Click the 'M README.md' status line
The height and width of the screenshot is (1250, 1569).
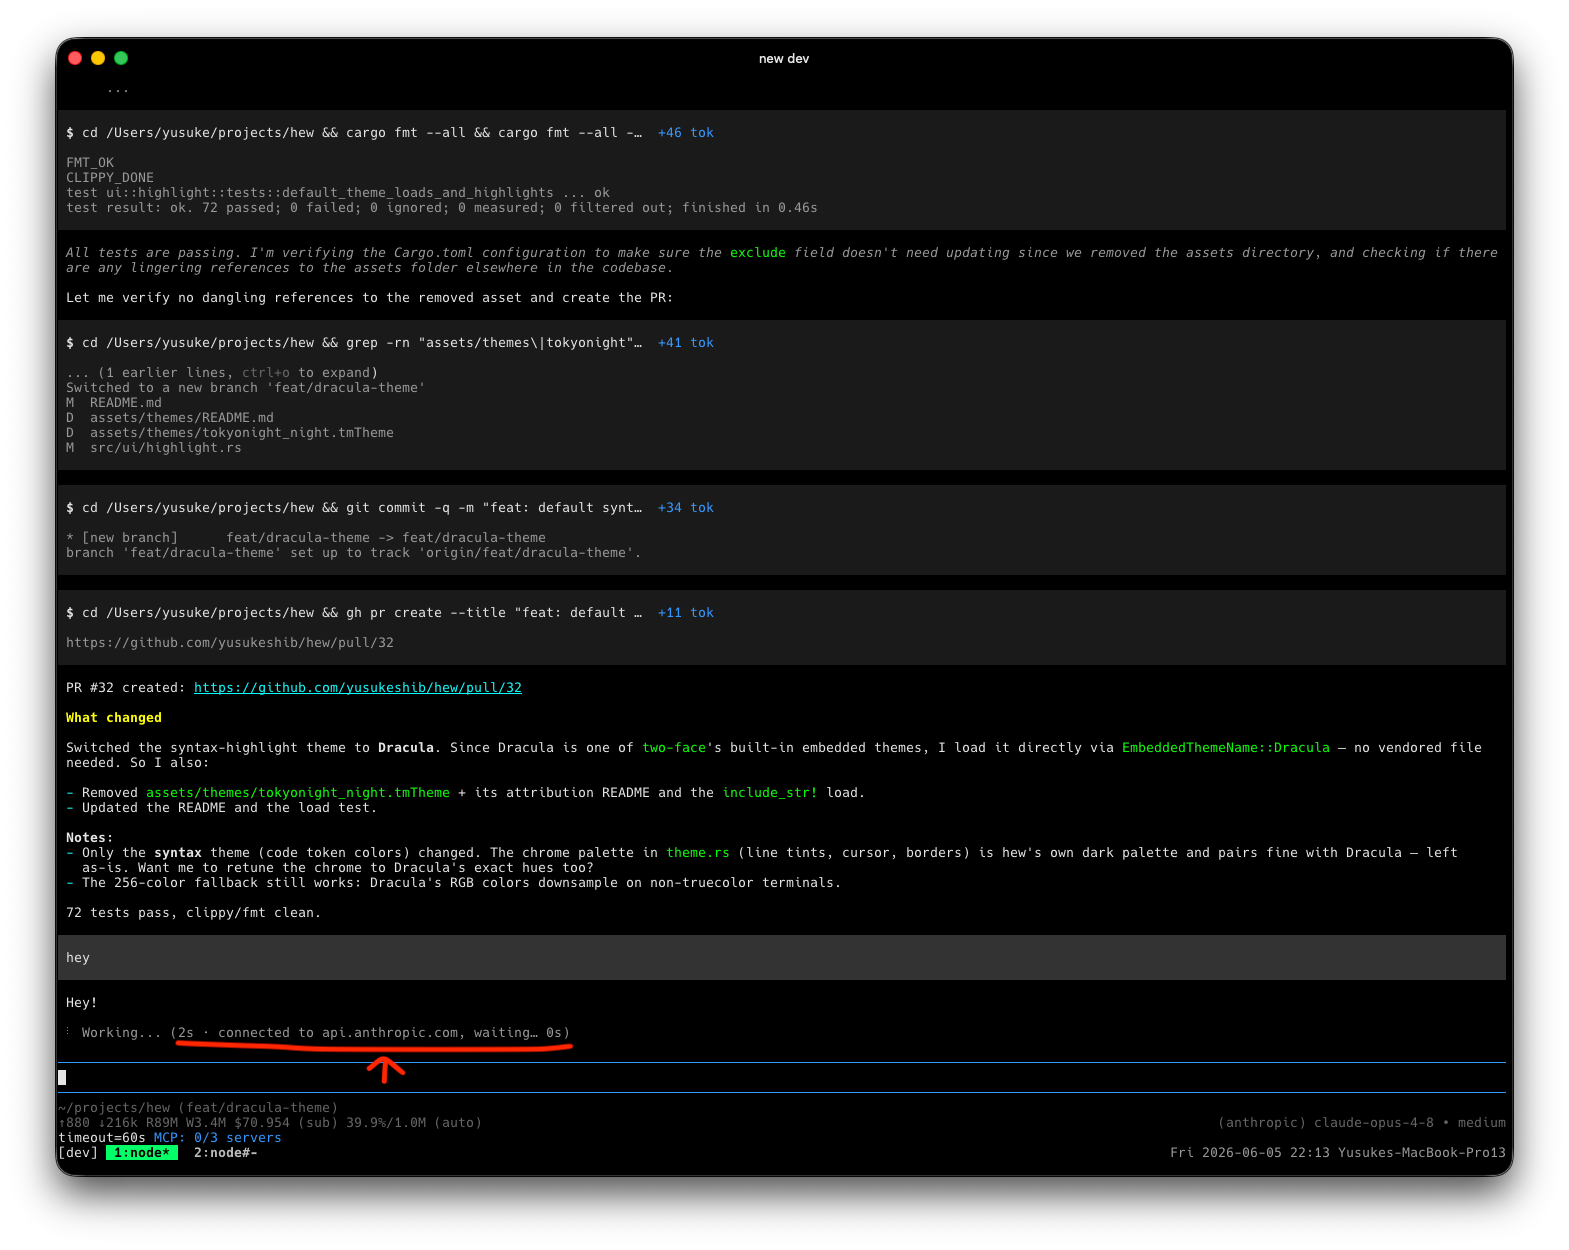click(x=114, y=403)
